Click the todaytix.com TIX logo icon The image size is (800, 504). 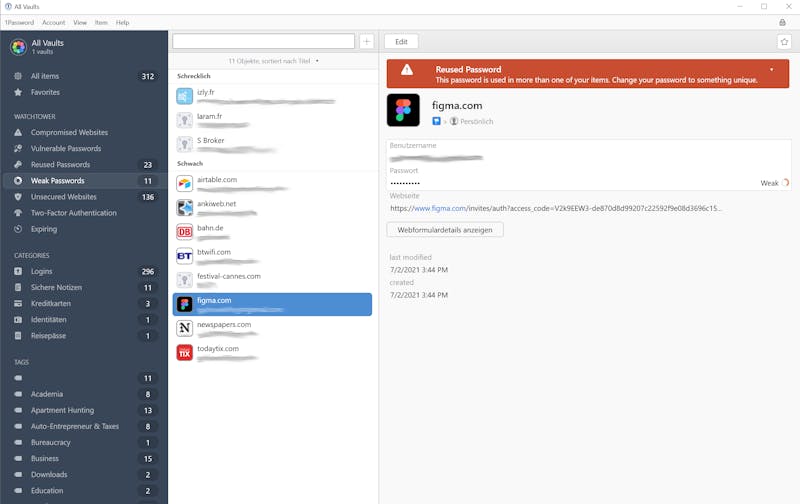pos(184,352)
